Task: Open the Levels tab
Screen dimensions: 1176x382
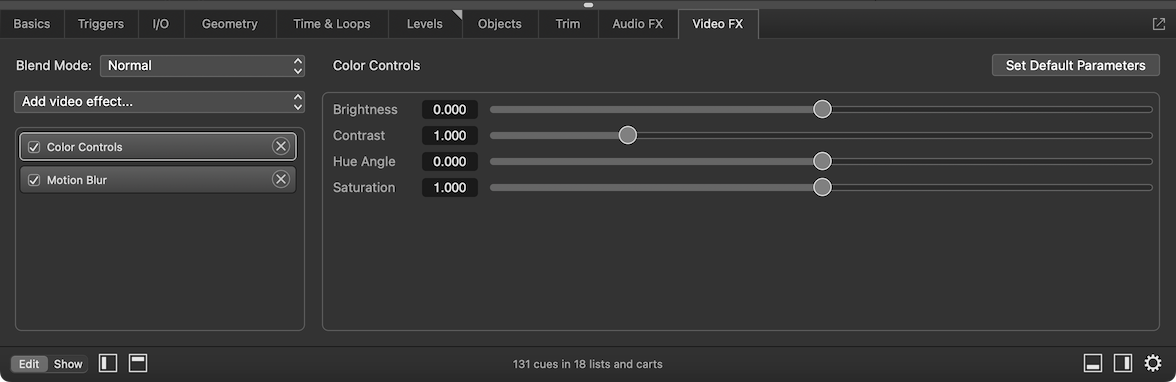Action: click(x=424, y=24)
